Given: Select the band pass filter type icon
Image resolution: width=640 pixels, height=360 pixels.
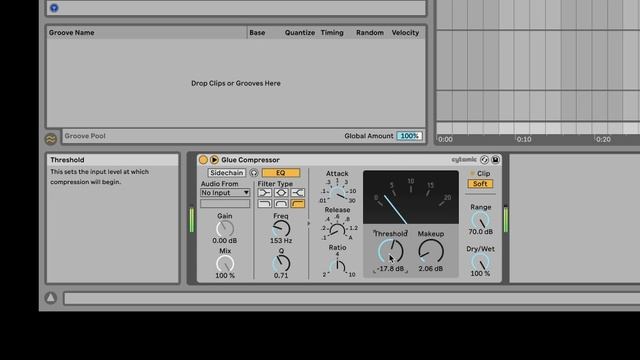Looking at the screenshot, I should tap(281, 203).
